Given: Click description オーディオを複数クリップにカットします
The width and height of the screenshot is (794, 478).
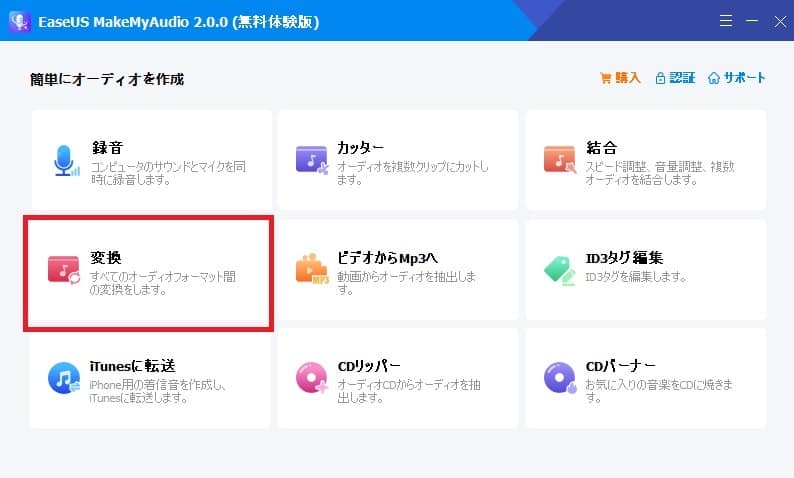Looking at the screenshot, I should pyautogui.click(x=413, y=173).
